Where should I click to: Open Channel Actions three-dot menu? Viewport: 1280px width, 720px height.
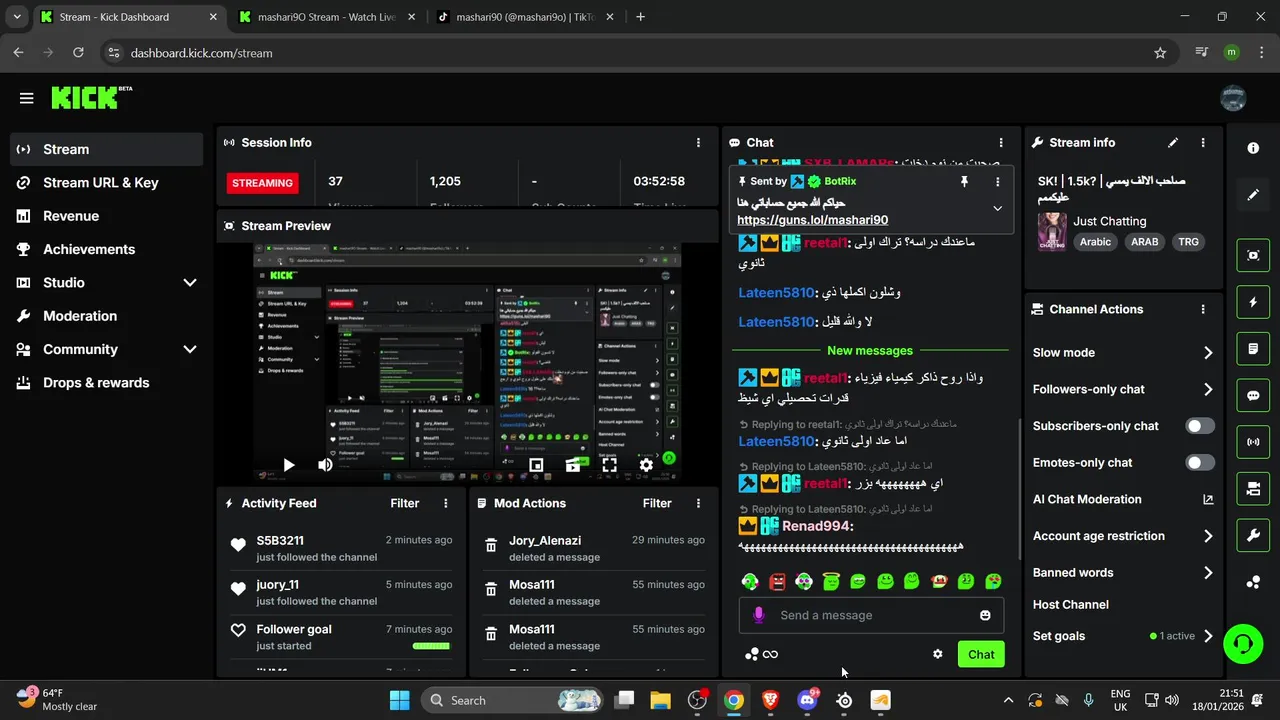pos(1203,310)
